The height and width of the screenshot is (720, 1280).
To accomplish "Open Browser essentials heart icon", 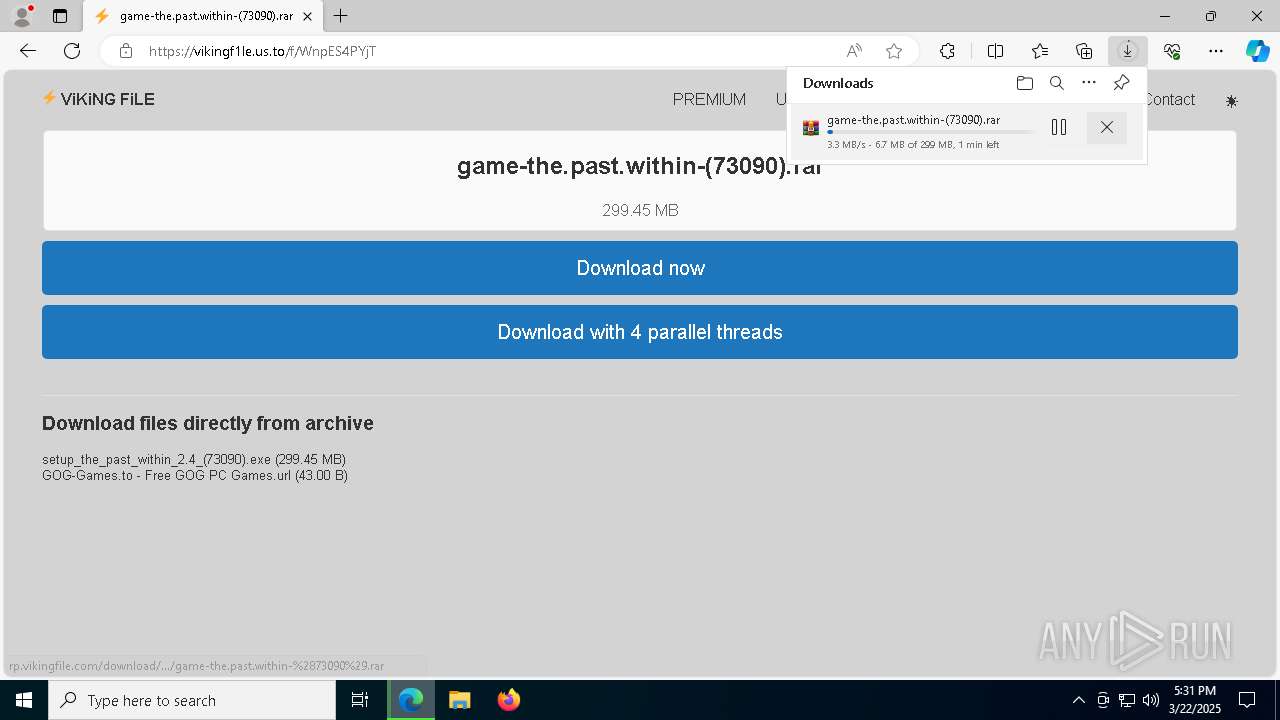I will pyautogui.click(x=1172, y=51).
